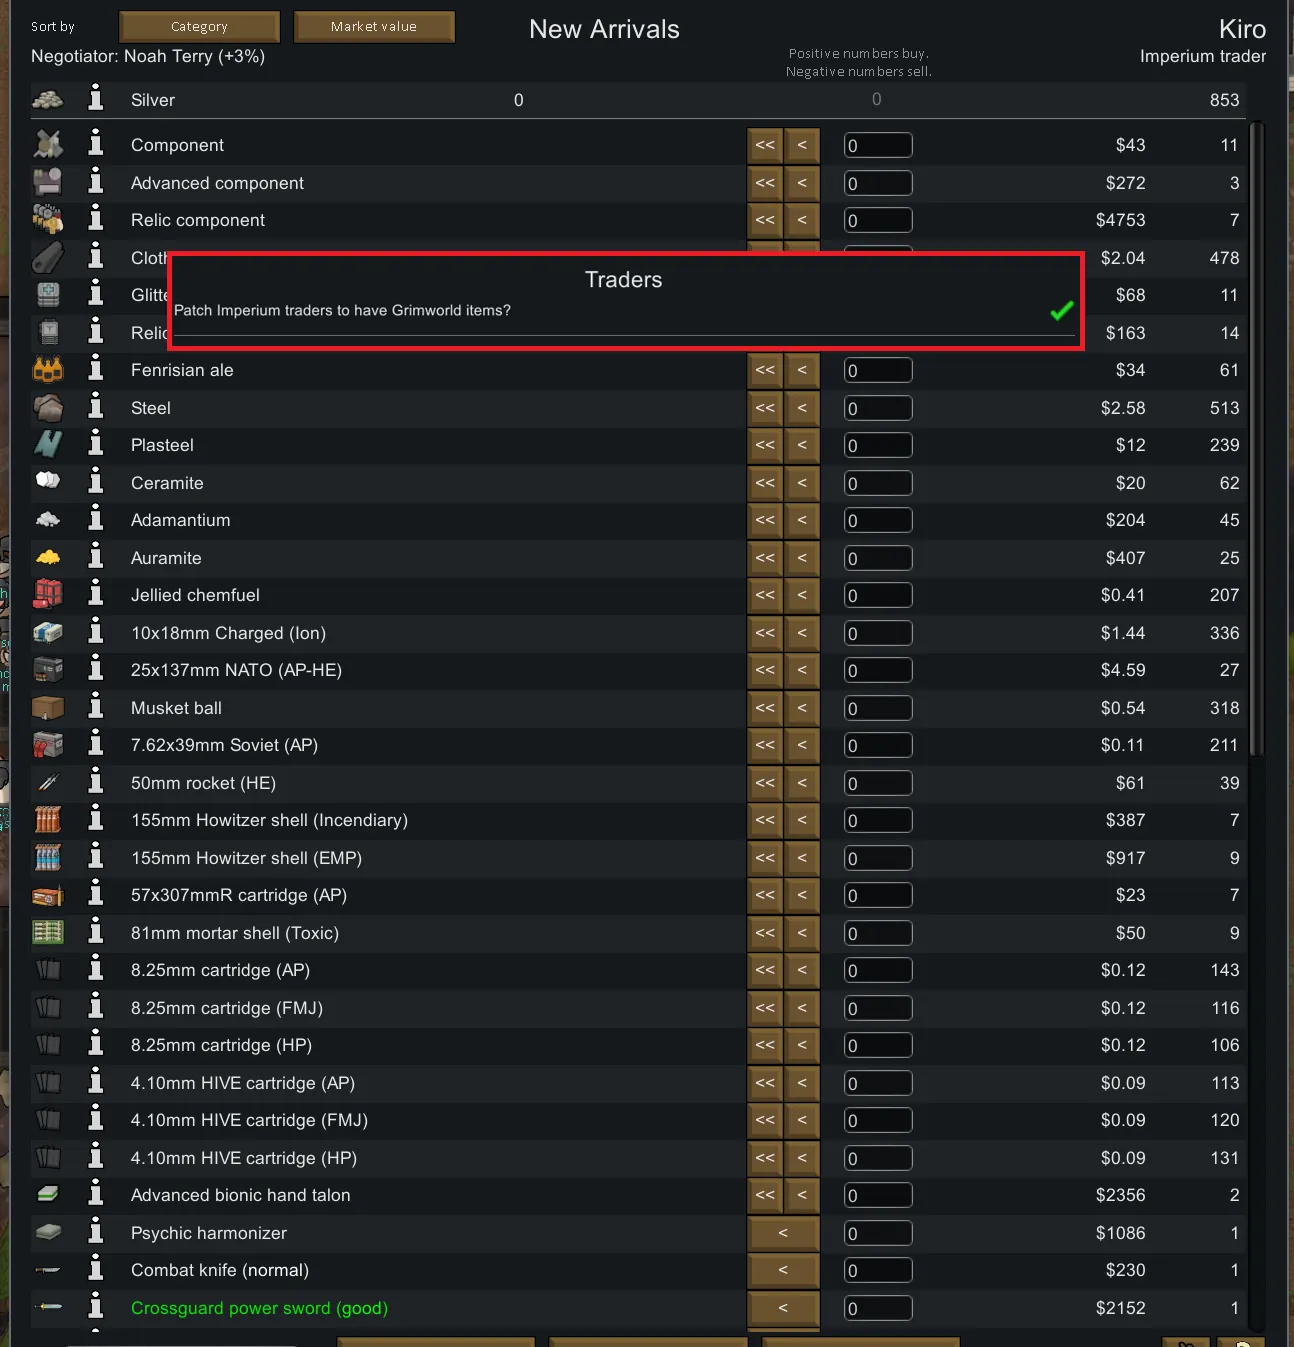Focus the Adamantium quantity field
1294x1347 pixels.
click(878, 520)
